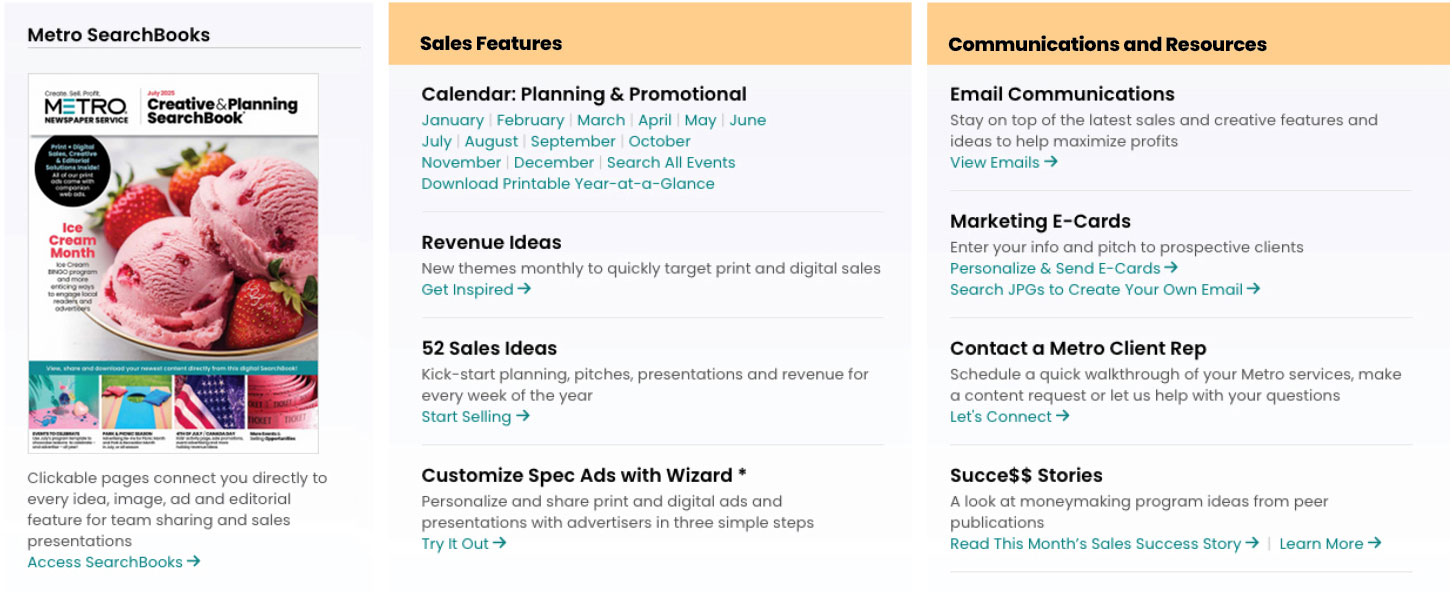Click Learn More under Succe$$ Stories
The image size is (1452, 597).
point(1329,543)
